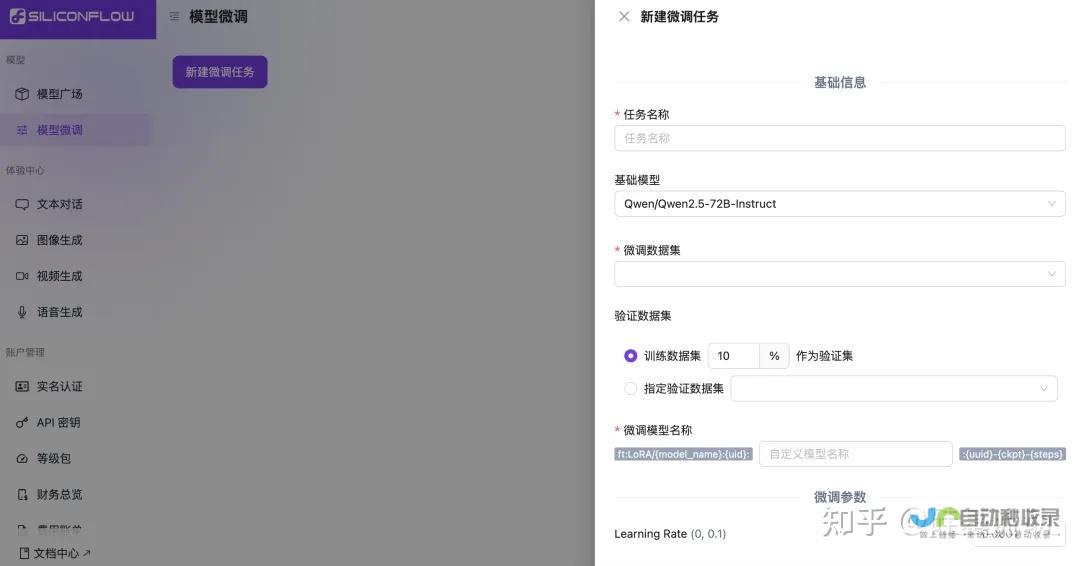The width and height of the screenshot is (1080, 566).
Task: Click the 模型广场 cube icon
Action: pyautogui.click(x=22, y=94)
